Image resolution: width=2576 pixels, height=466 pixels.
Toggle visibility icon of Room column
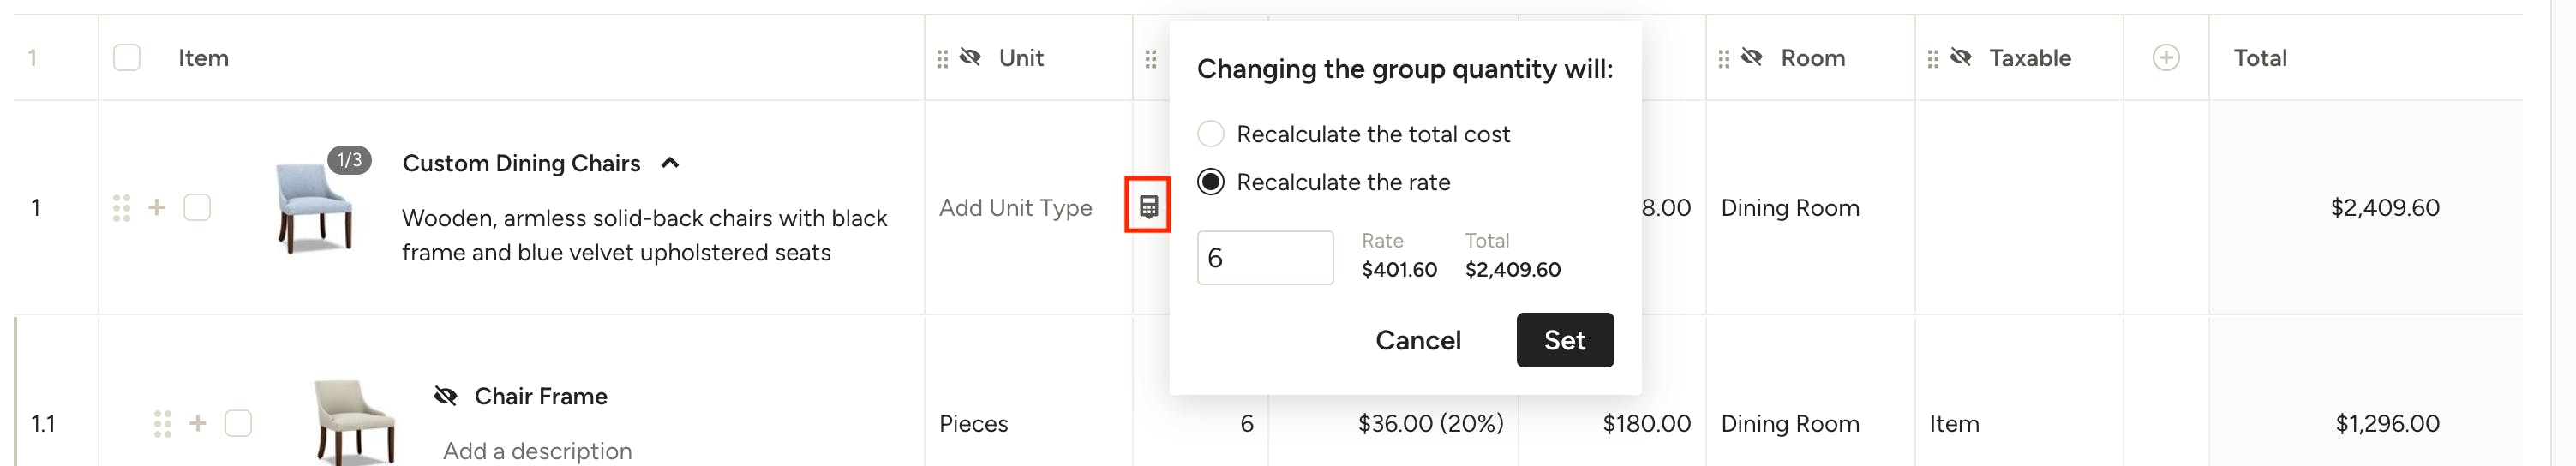pyautogui.click(x=1752, y=58)
